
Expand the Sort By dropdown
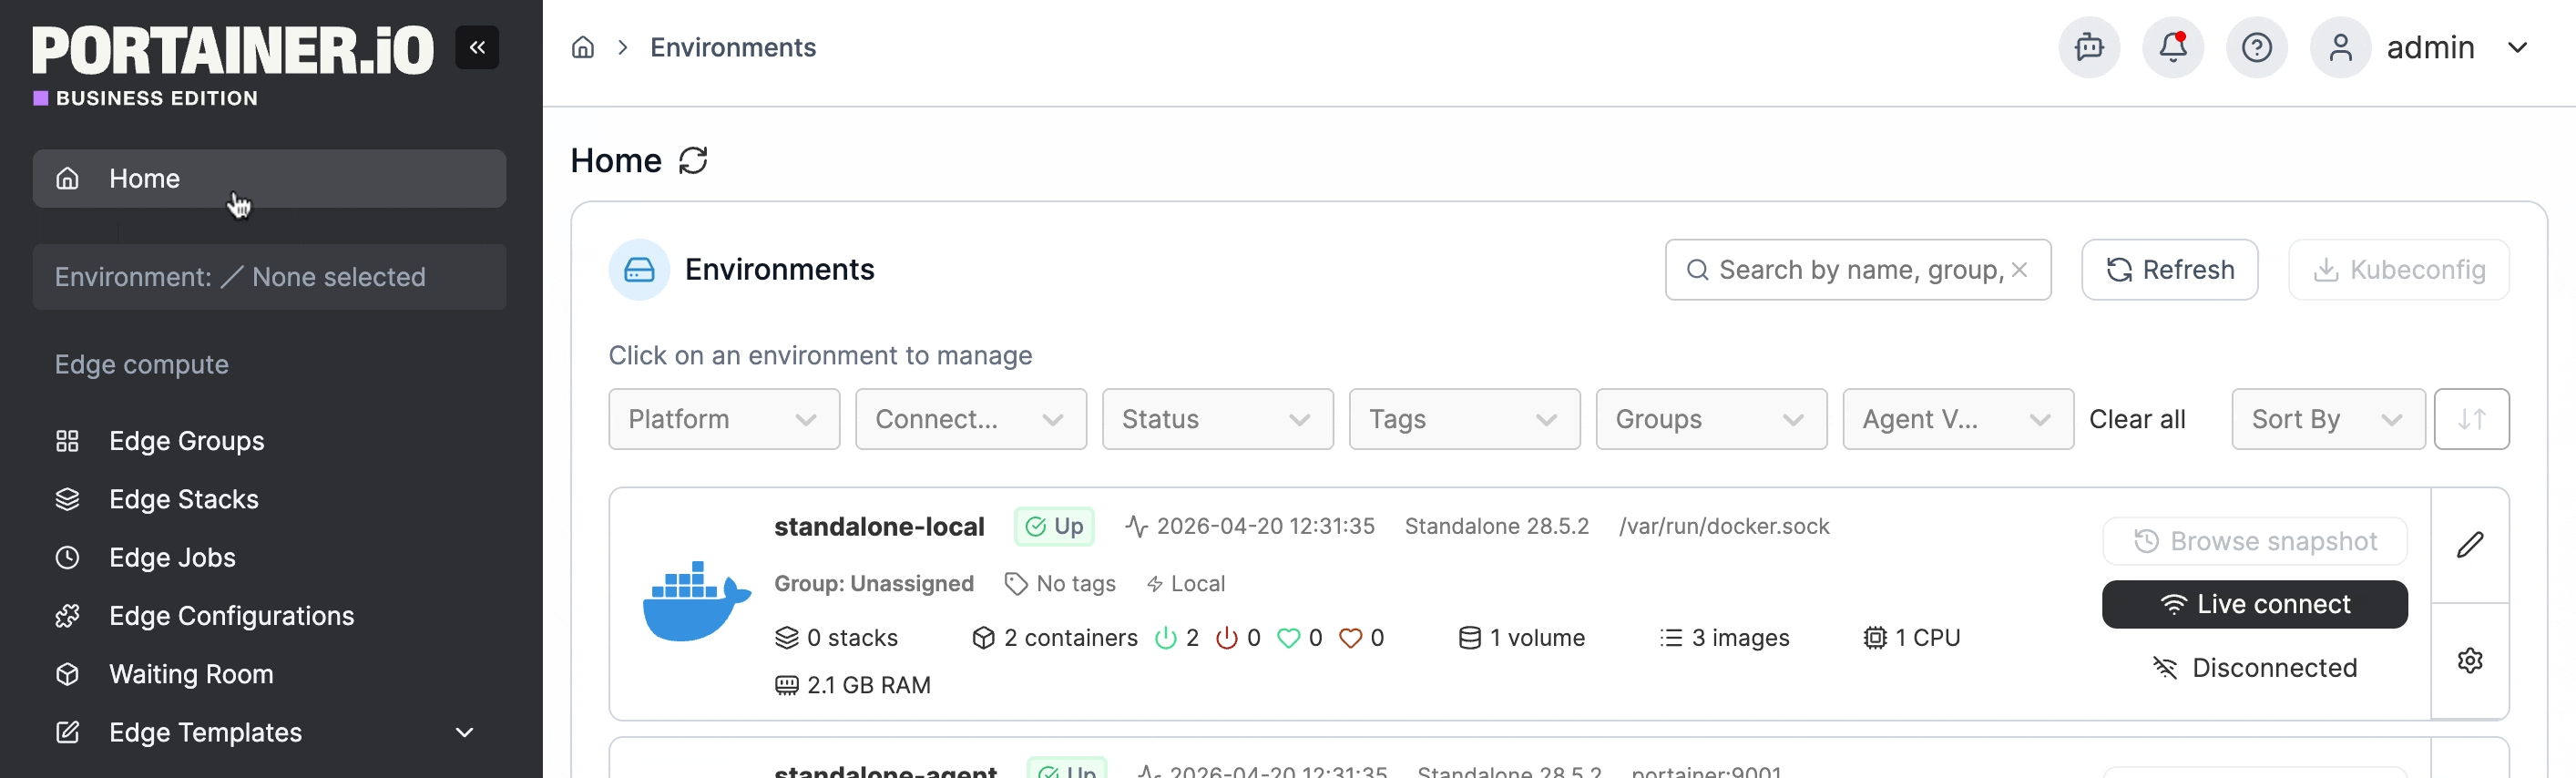pos(2328,419)
